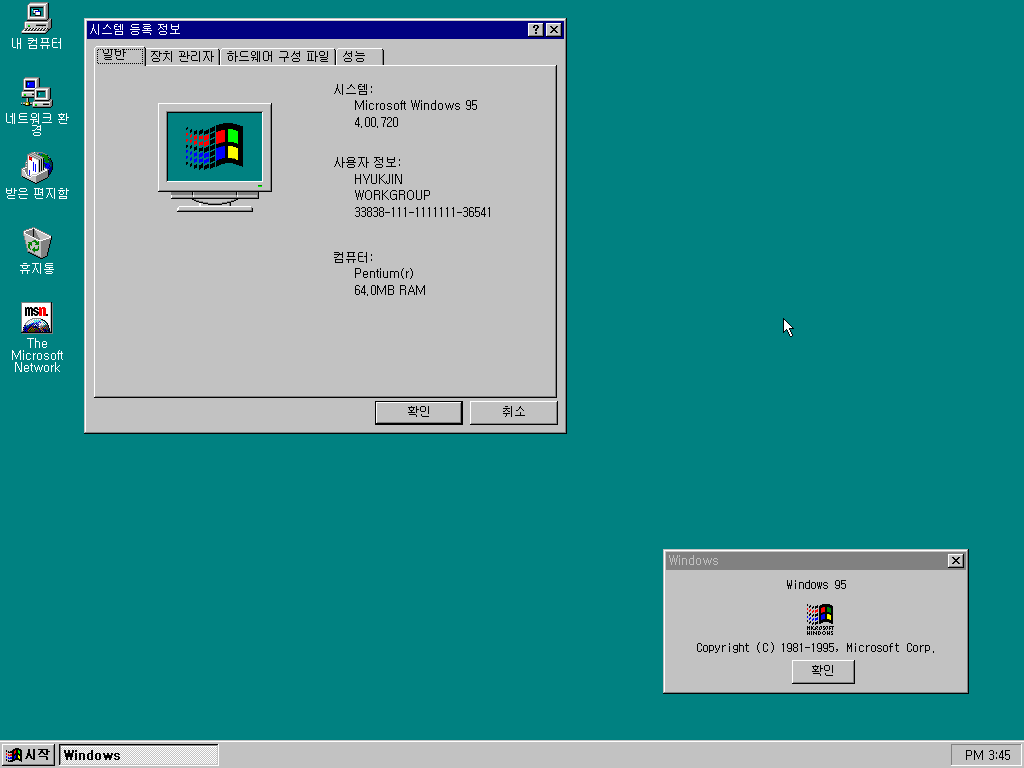Click the Pentium(r) processor text
This screenshot has height=768, width=1024.
383,274
